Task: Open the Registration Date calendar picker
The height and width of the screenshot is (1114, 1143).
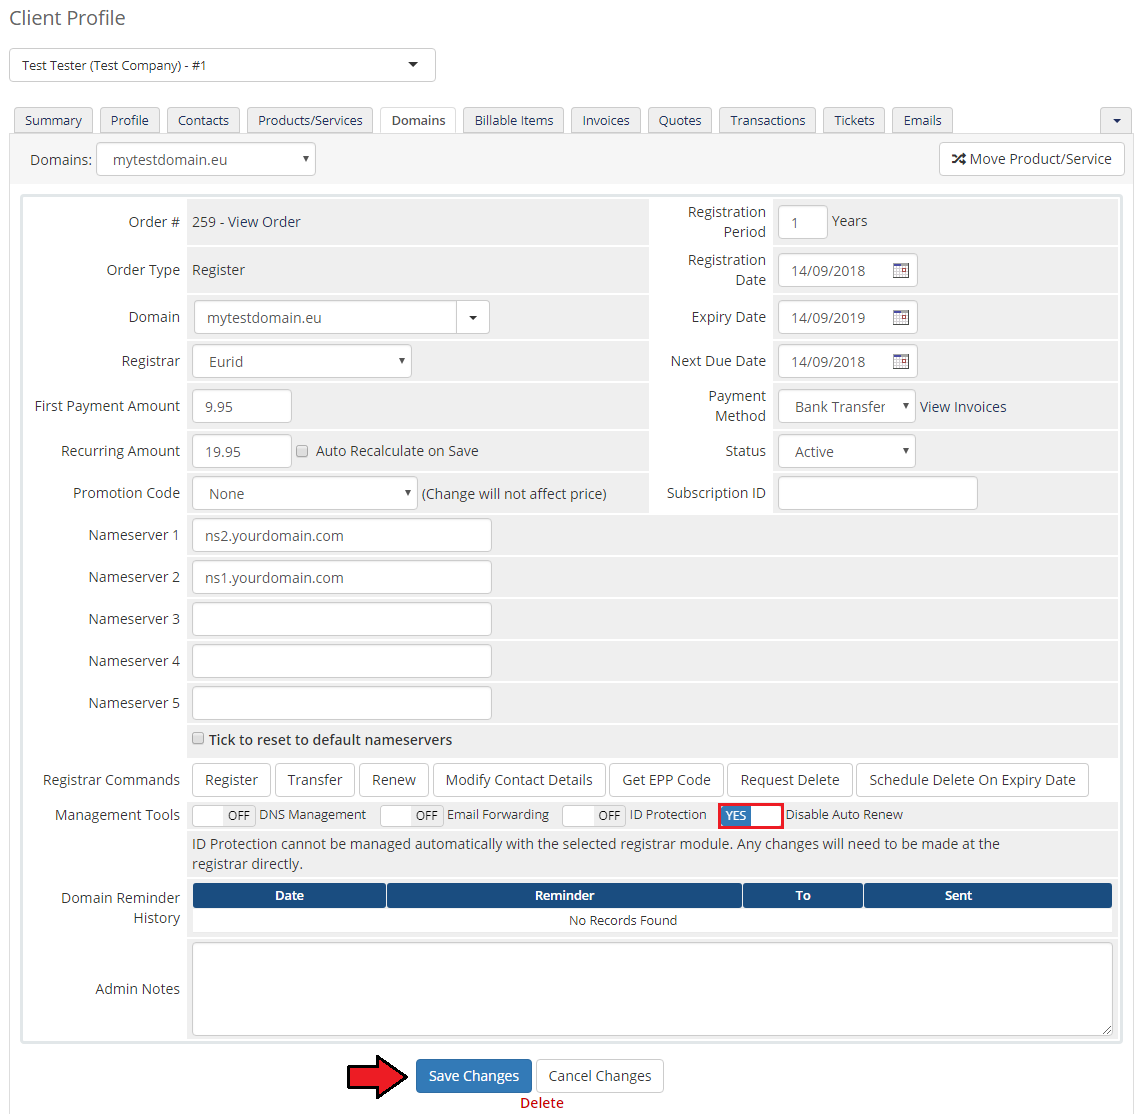Action: [901, 270]
